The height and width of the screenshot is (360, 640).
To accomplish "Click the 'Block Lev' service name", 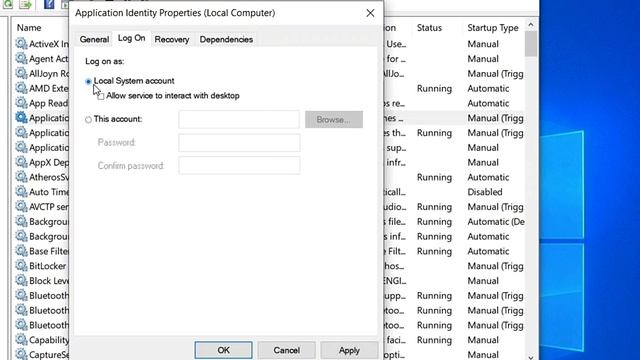I will coord(49,281).
